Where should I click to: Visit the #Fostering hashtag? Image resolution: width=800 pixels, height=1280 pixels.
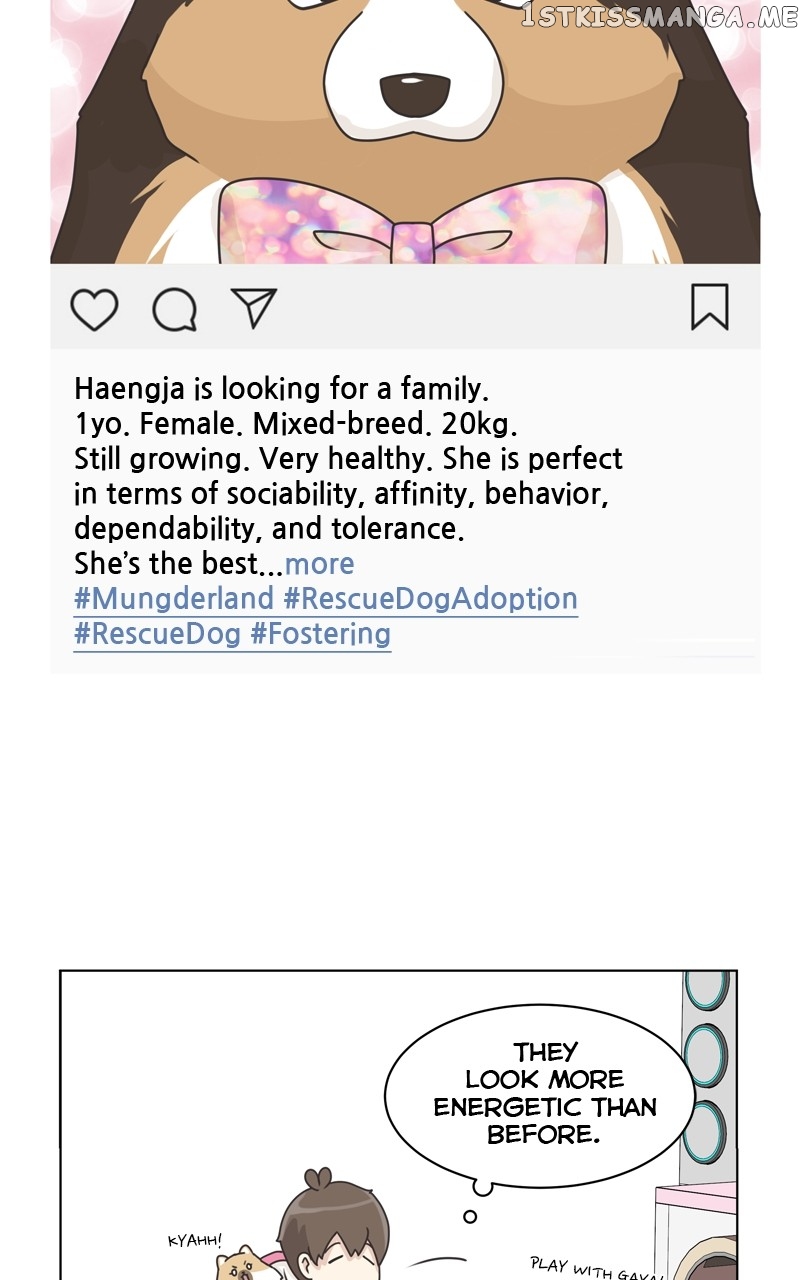(321, 634)
